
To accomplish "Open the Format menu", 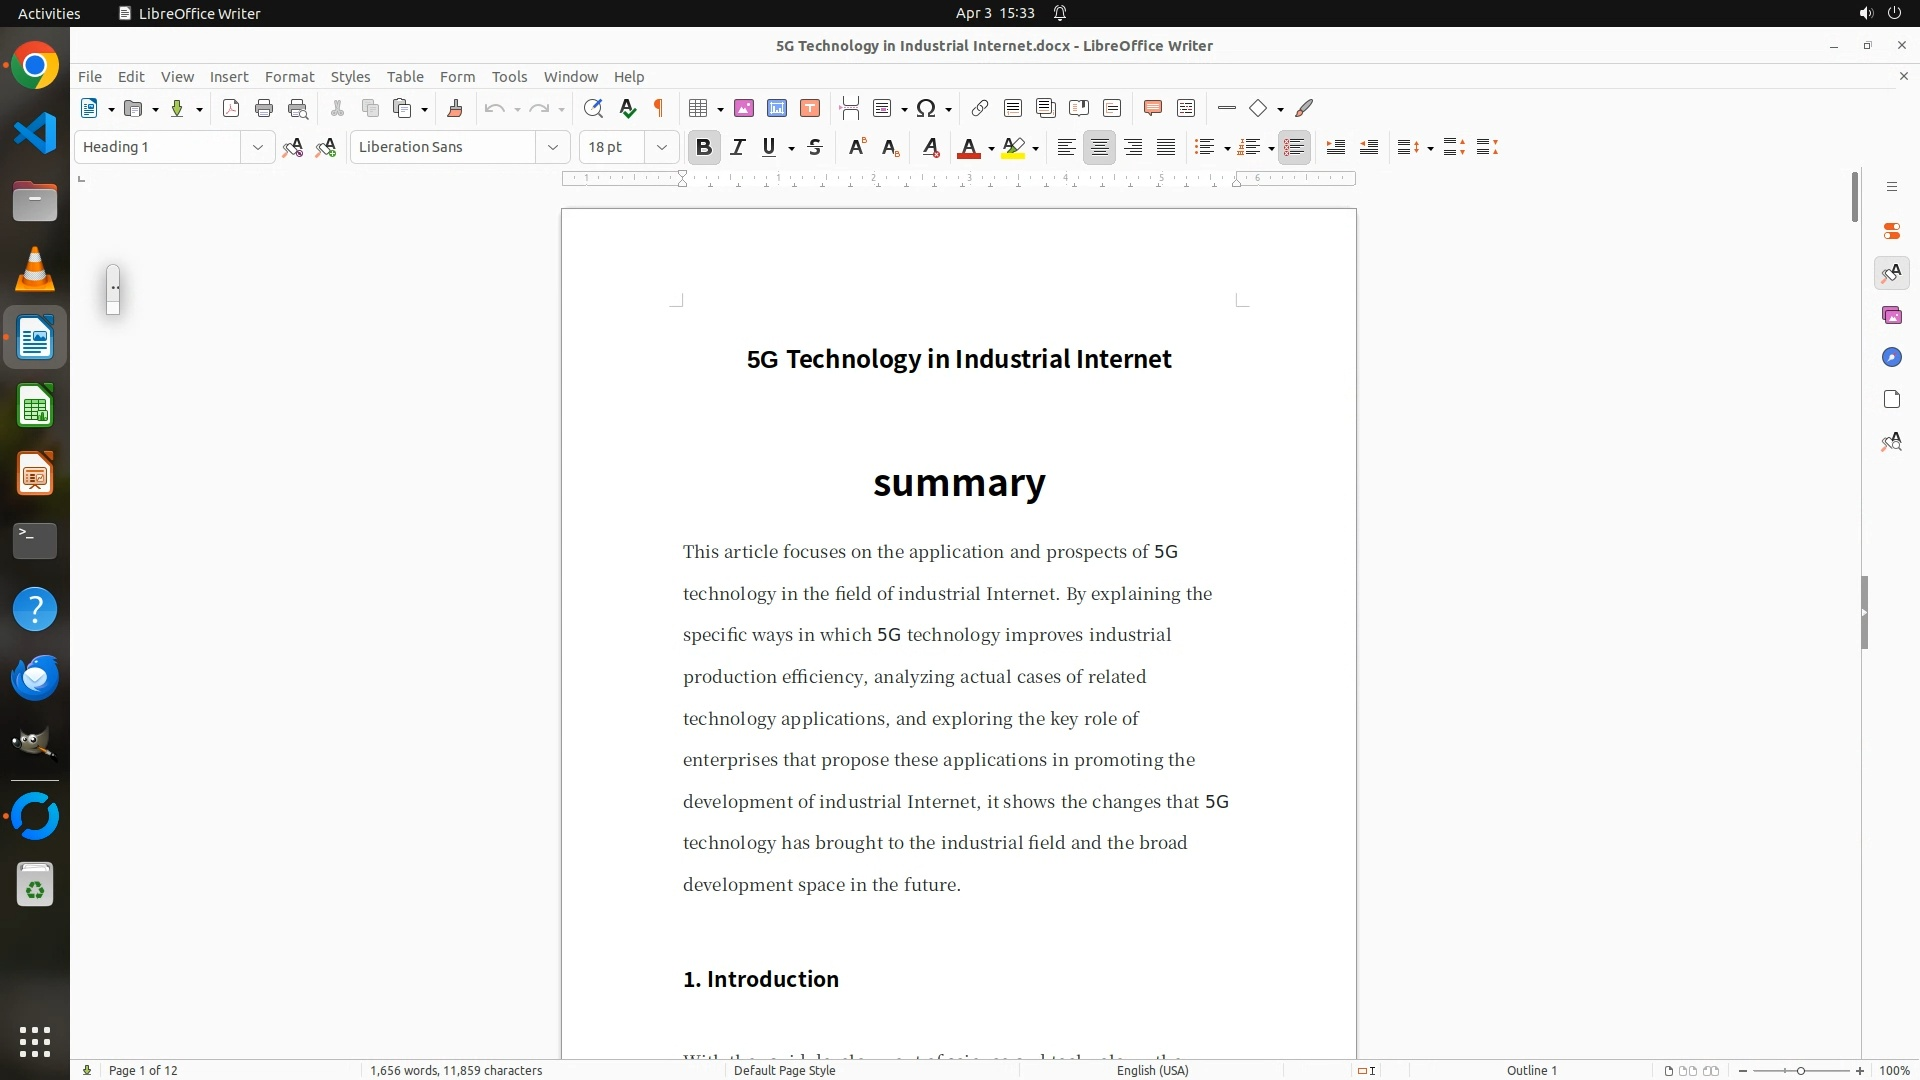I will [289, 76].
